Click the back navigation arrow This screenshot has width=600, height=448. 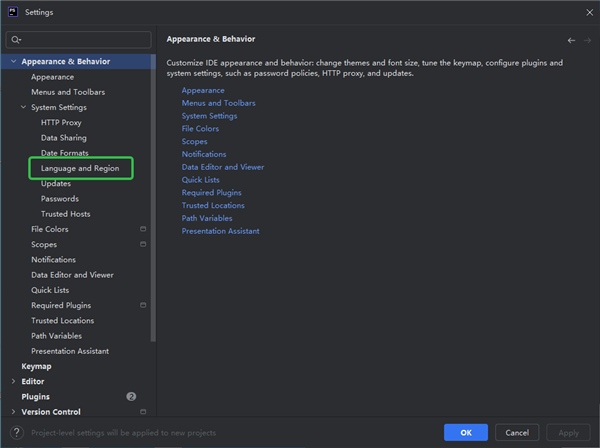[x=571, y=40]
